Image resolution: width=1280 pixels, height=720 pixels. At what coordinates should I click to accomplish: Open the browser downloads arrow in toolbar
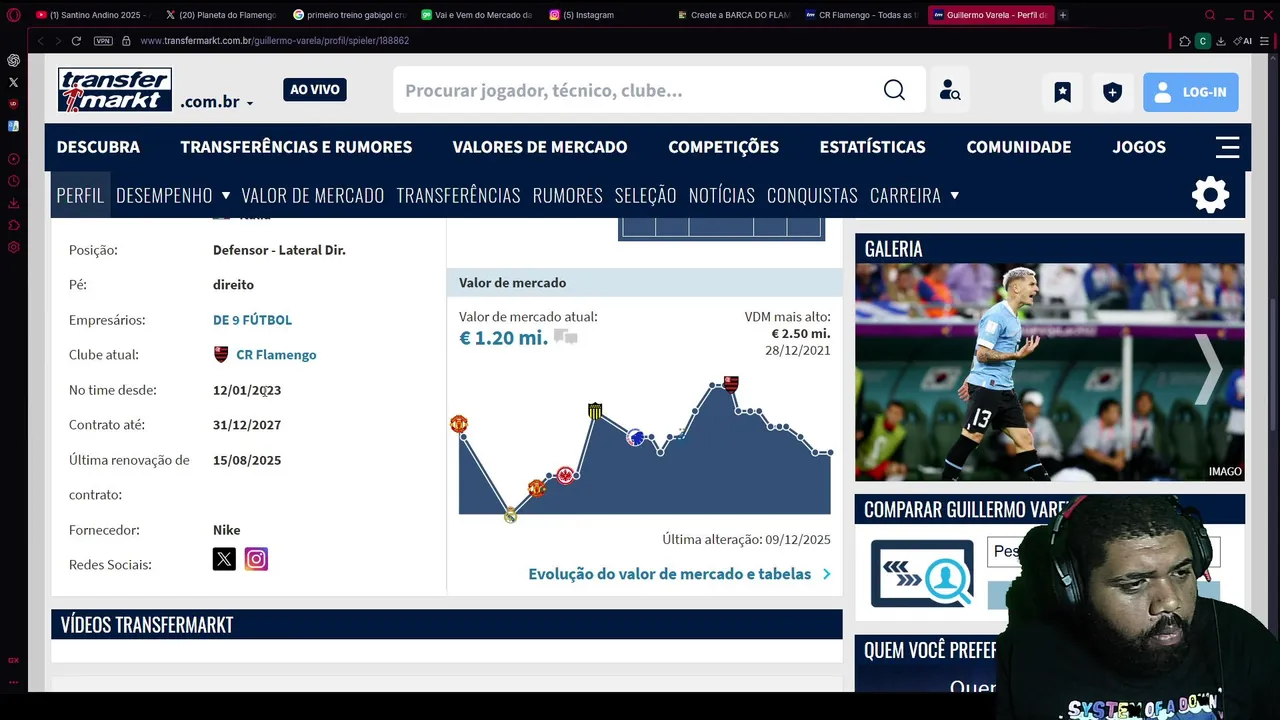(1221, 41)
